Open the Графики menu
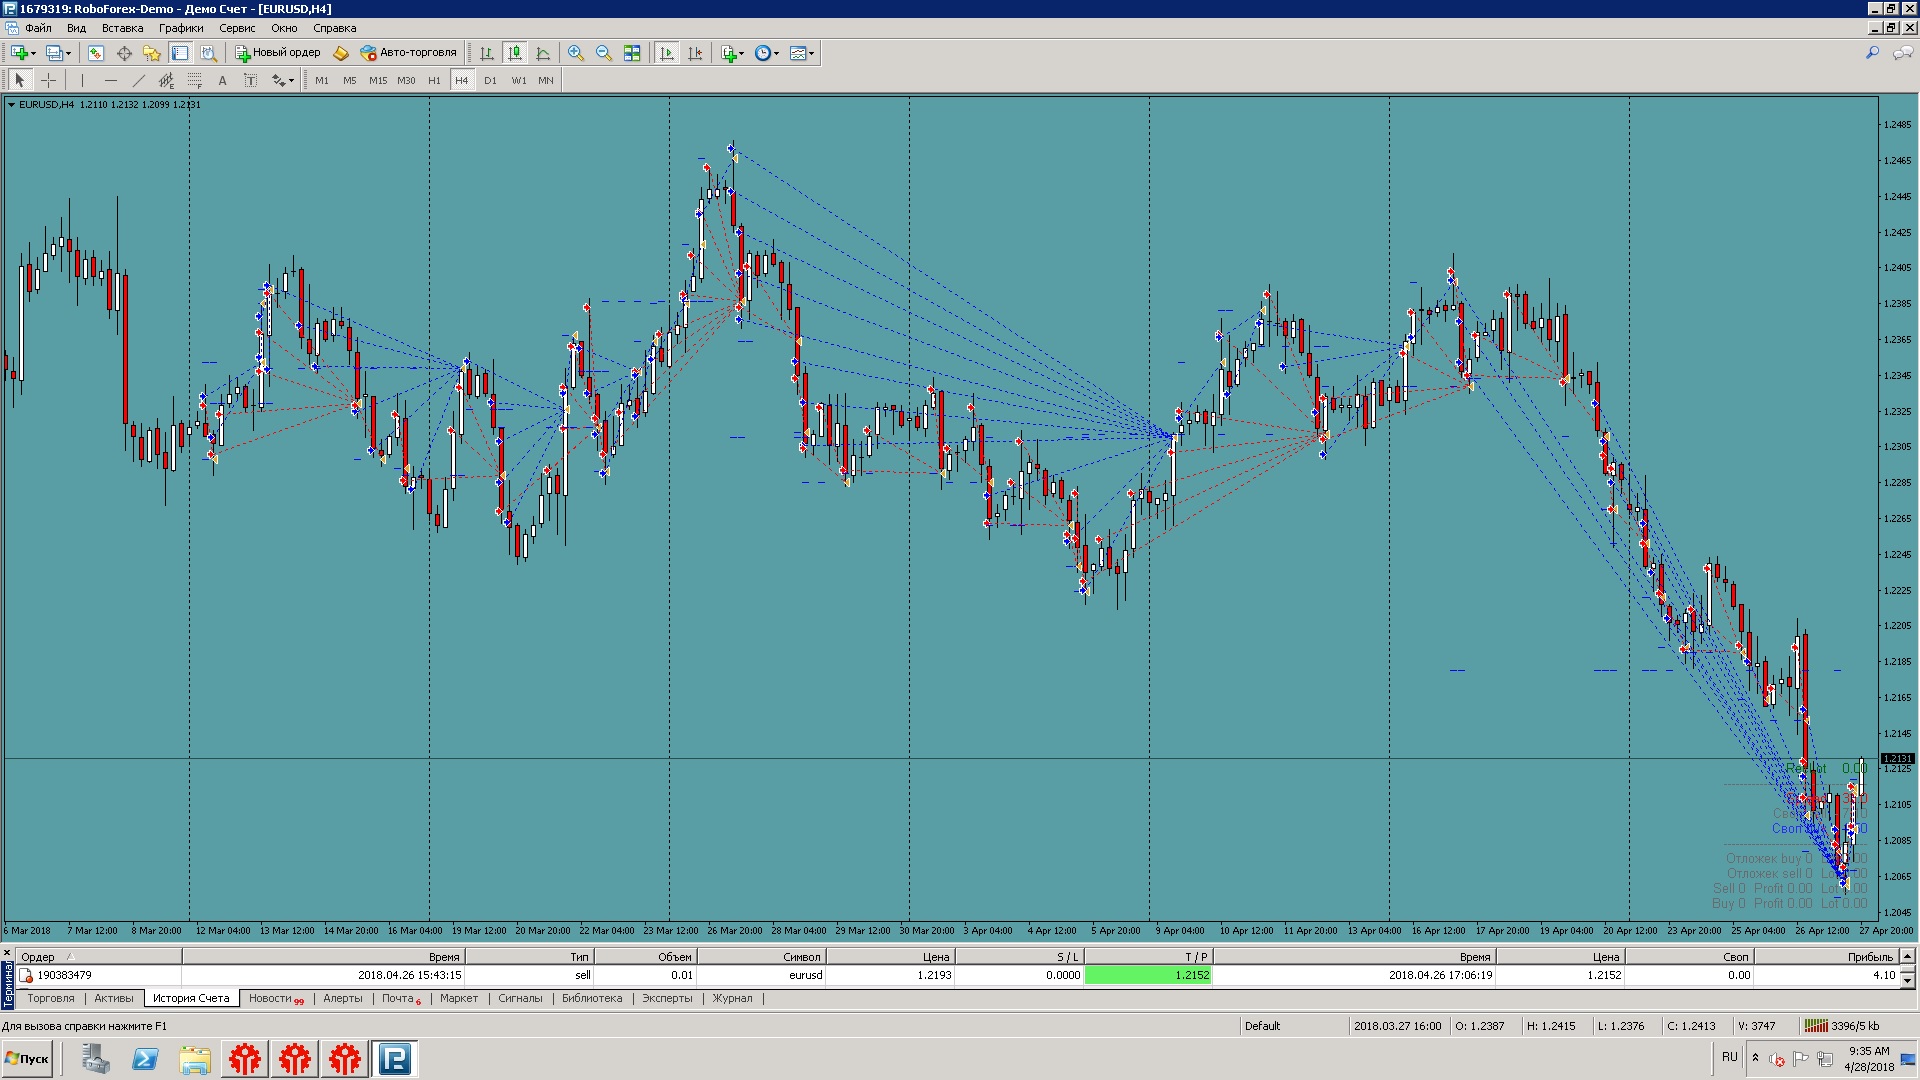1920x1080 pixels. 181,28
